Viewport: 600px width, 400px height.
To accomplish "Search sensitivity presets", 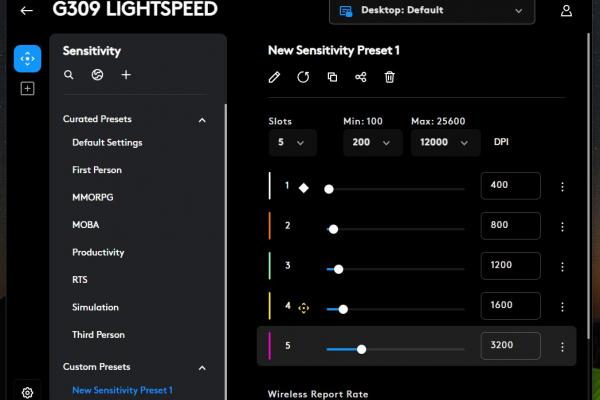I will tap(68, 75).
